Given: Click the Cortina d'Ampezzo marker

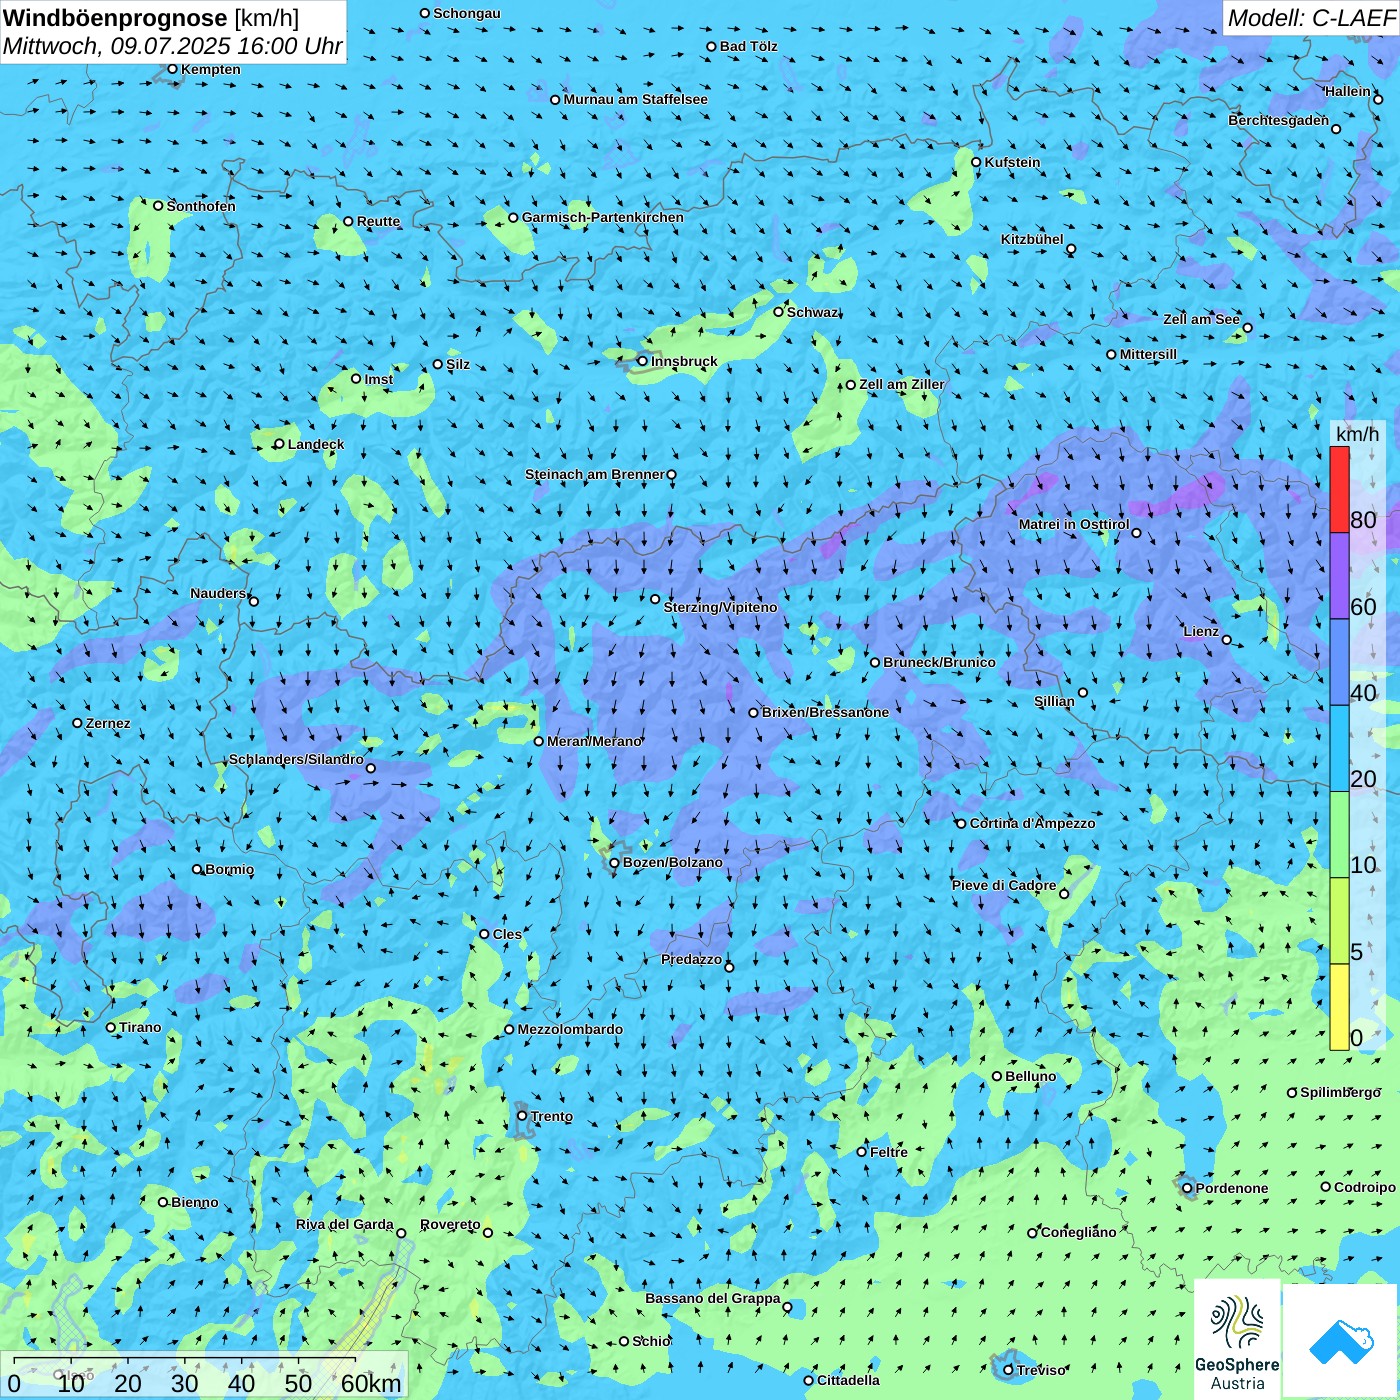Looking at the screenshot, I should 962,823.
